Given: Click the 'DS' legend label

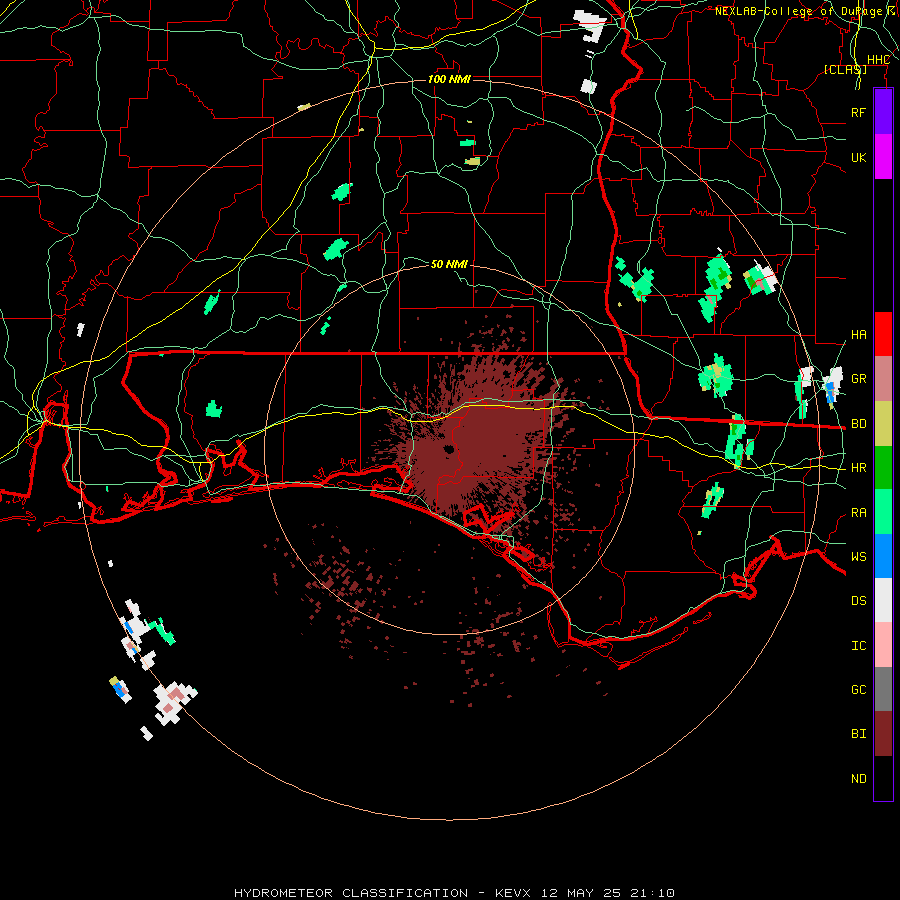Looking at the screenshot, I should point(858,600).
